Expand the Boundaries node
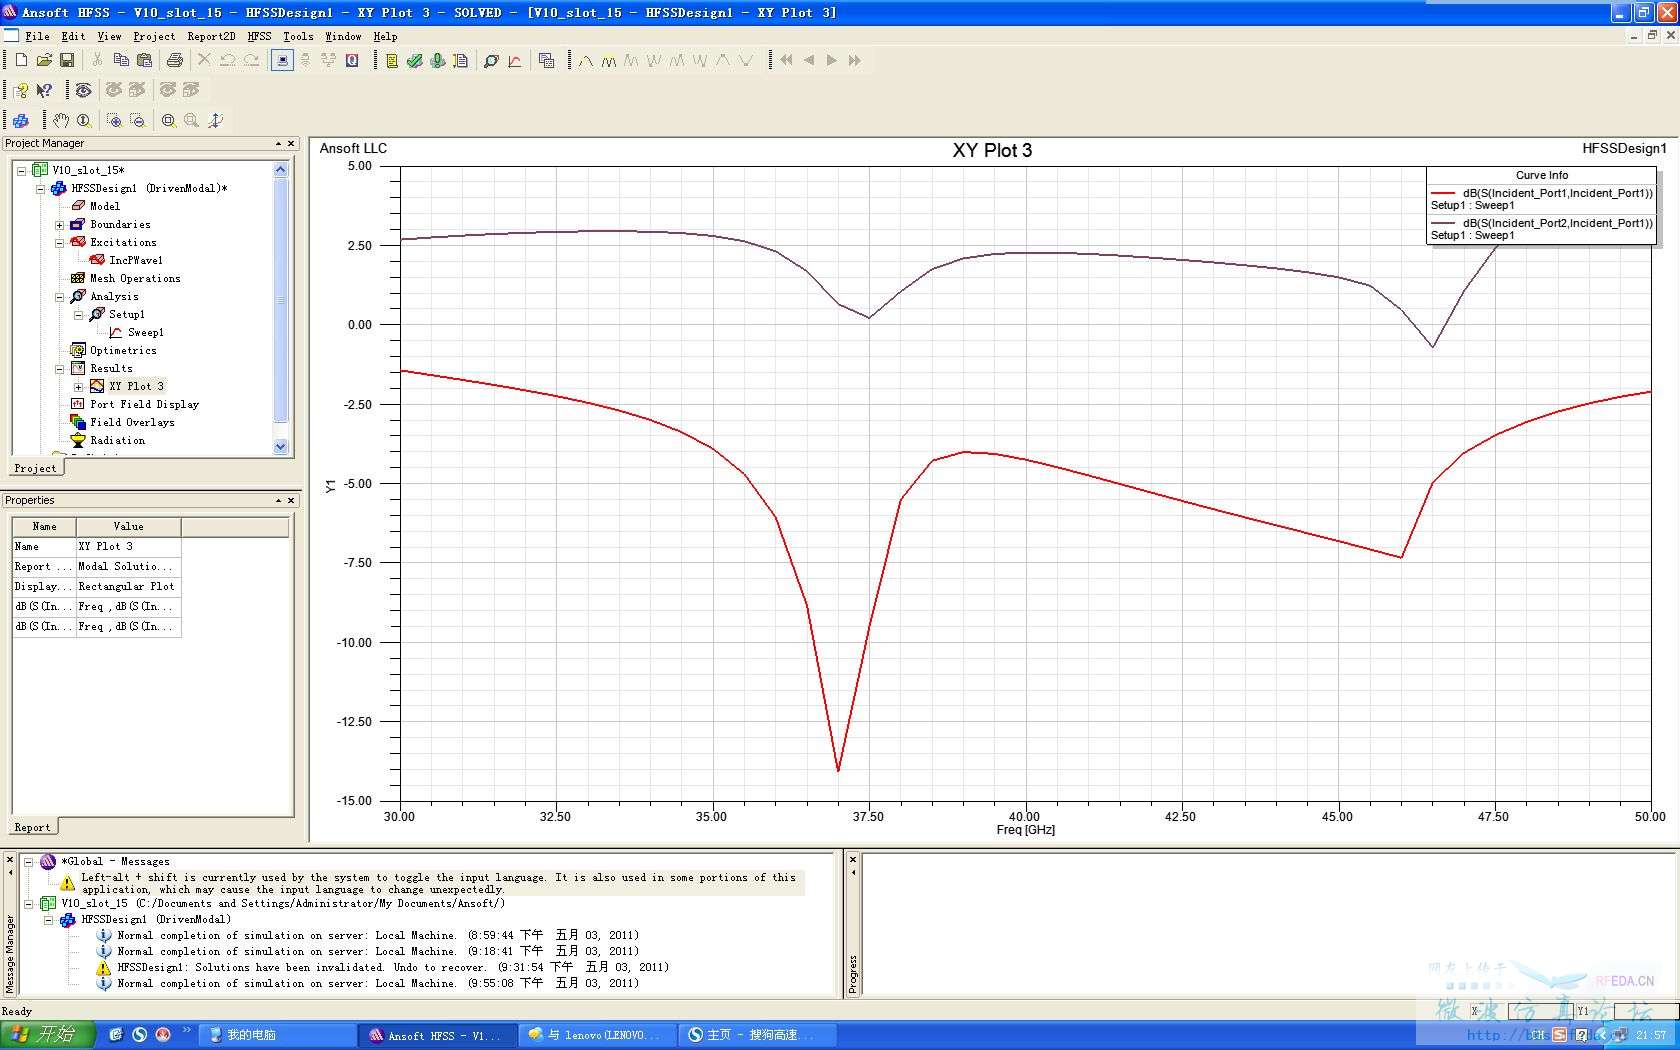1680x1050 pixels. click(59, 225)
